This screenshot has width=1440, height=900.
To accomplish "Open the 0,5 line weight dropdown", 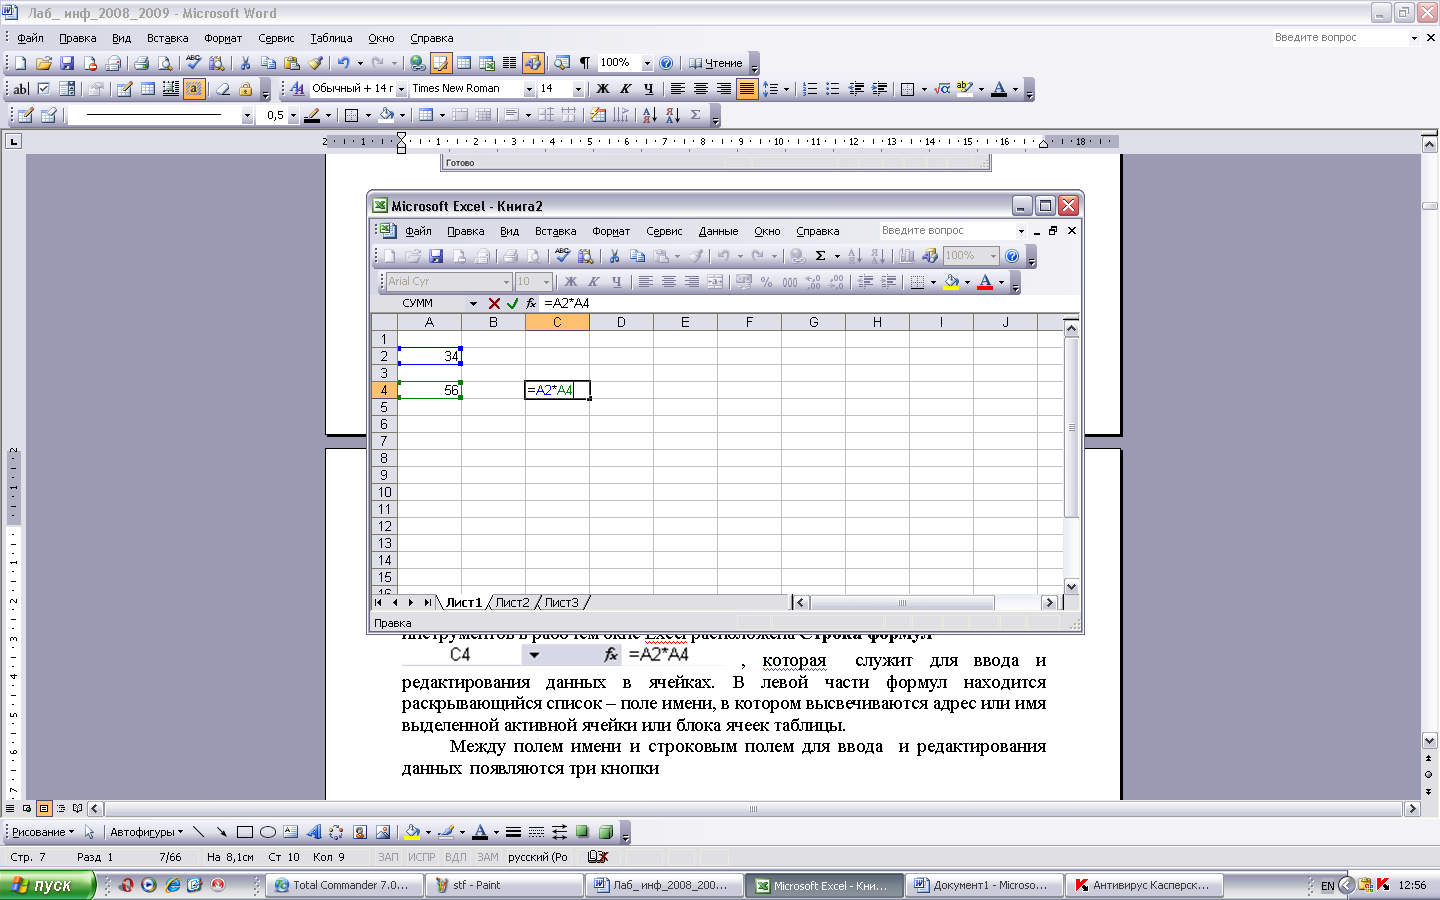I will [293, 116].
